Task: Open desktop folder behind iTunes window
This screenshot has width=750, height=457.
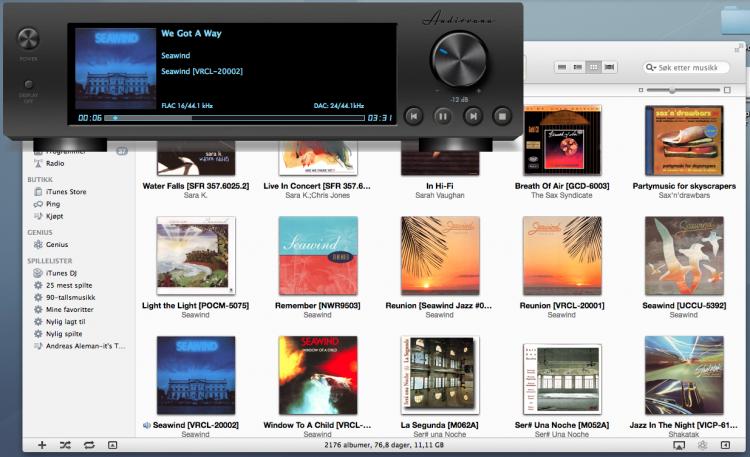Action: pyautogui.click(x=736, y=19)
